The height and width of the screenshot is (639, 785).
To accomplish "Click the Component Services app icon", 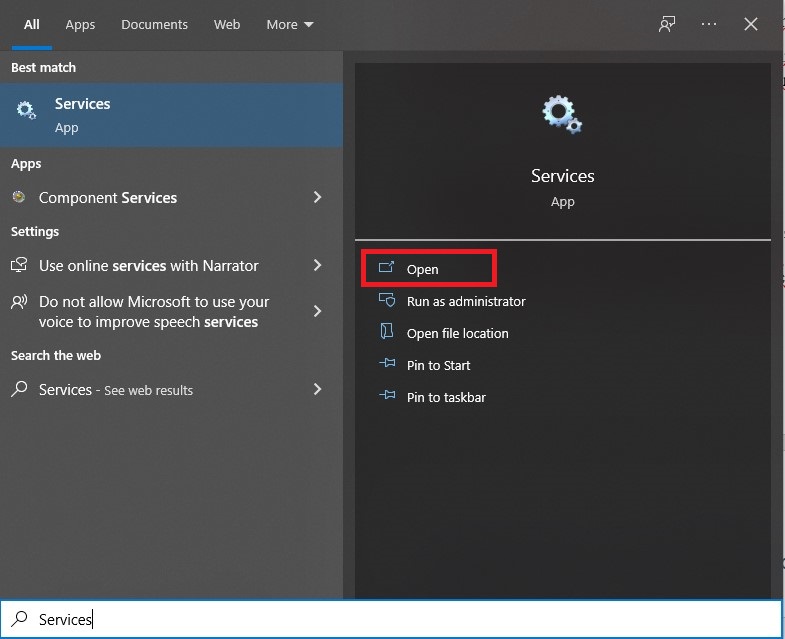I will click(19, 197).
